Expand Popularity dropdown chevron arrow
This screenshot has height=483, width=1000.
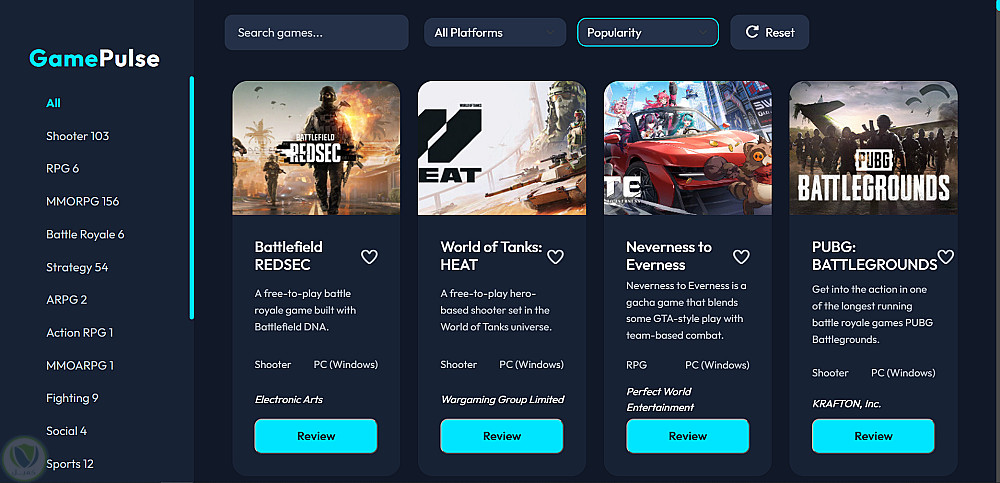(x=703, y=33)
